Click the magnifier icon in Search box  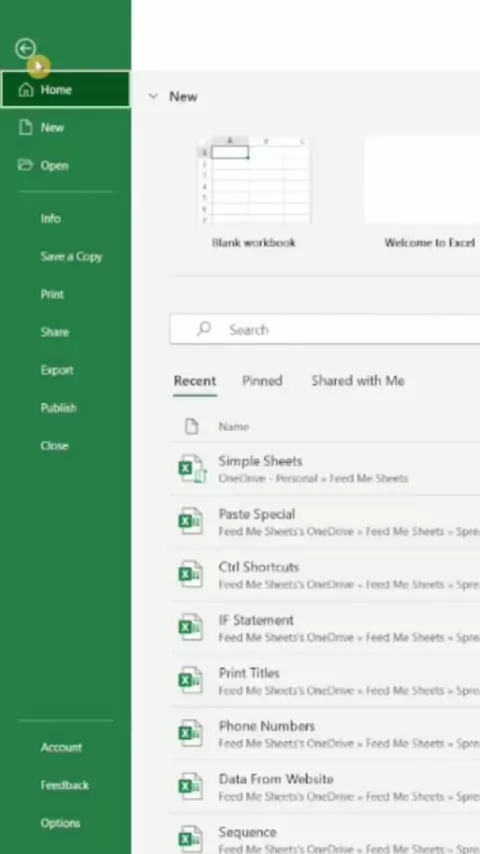point(204,329)
